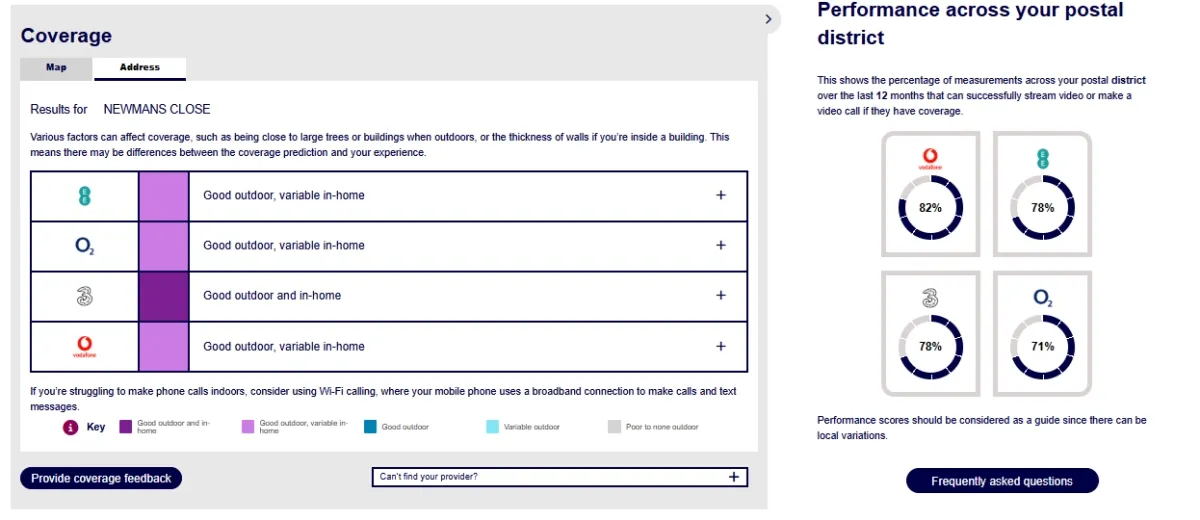Click the EE logo in coverage table
Screen dimensions: 1200x520
[85, 196]
